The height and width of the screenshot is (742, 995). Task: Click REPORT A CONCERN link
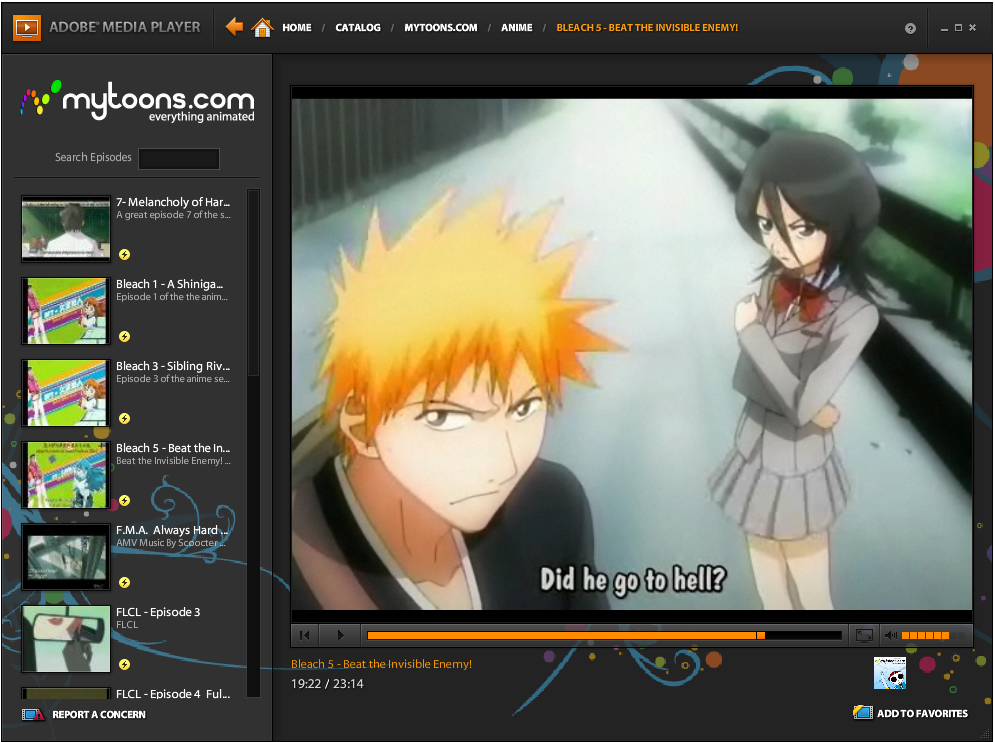[x=99, y=715]
